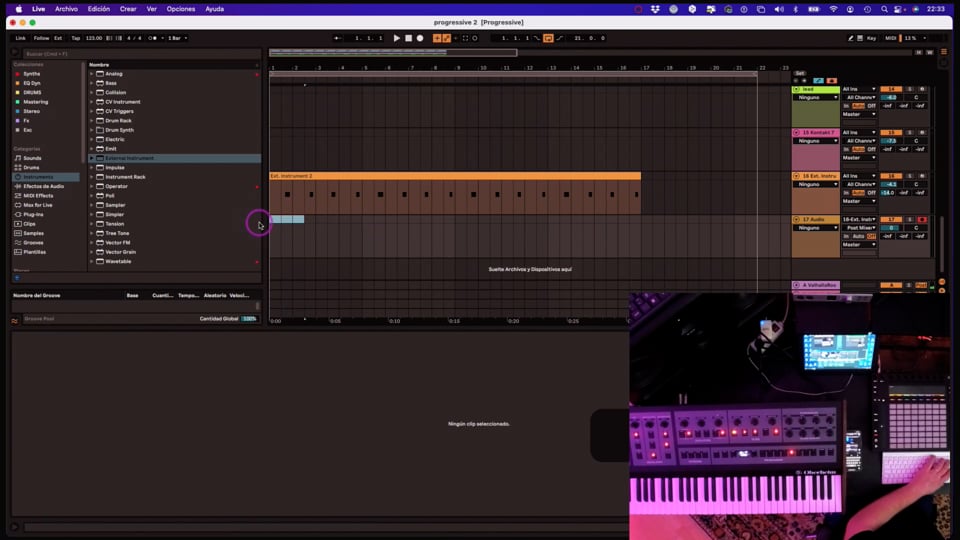Expand the Sampler folder
Screen dimensions: 960x540
[92, 205]
